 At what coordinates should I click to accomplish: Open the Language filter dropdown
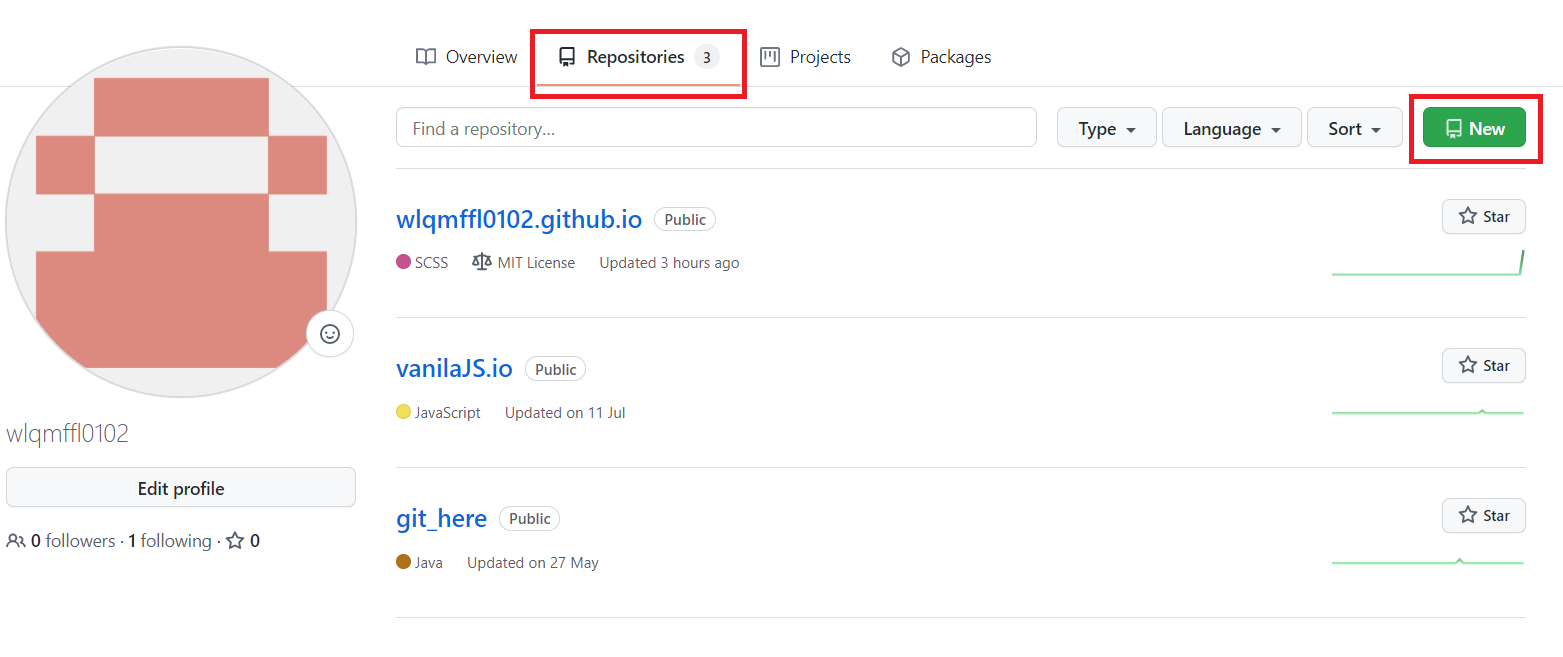pyautogui.click(x=1231, y=128)
